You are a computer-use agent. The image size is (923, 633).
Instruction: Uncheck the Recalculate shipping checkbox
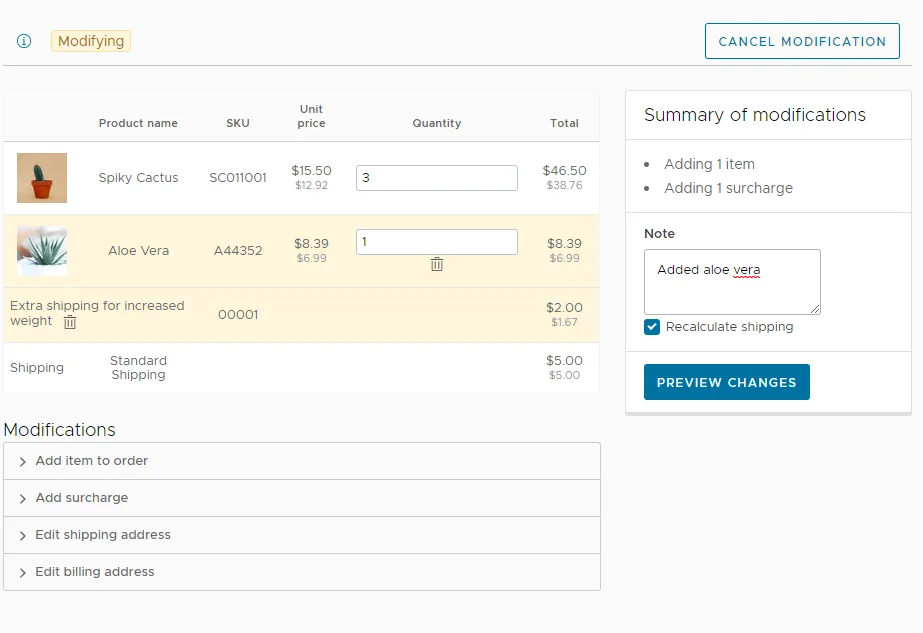pyautogui.click(x=652, y=327)
